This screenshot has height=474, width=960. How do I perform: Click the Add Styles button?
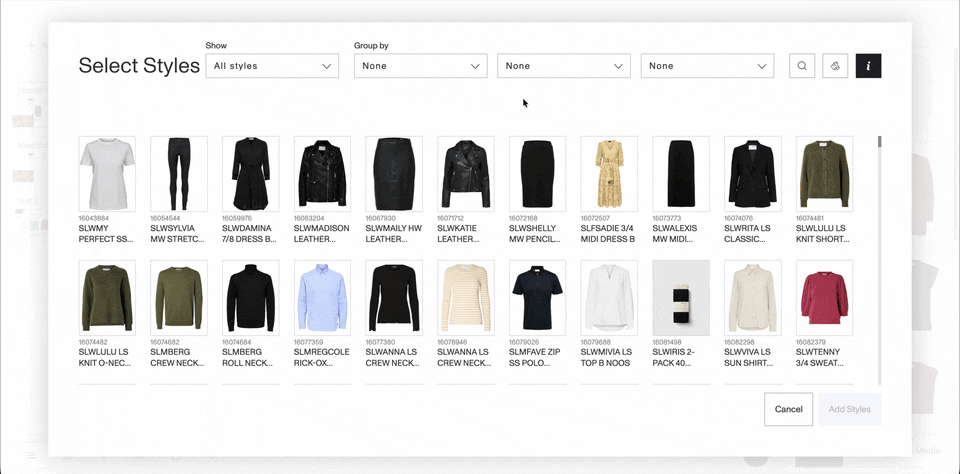(849, 409)
